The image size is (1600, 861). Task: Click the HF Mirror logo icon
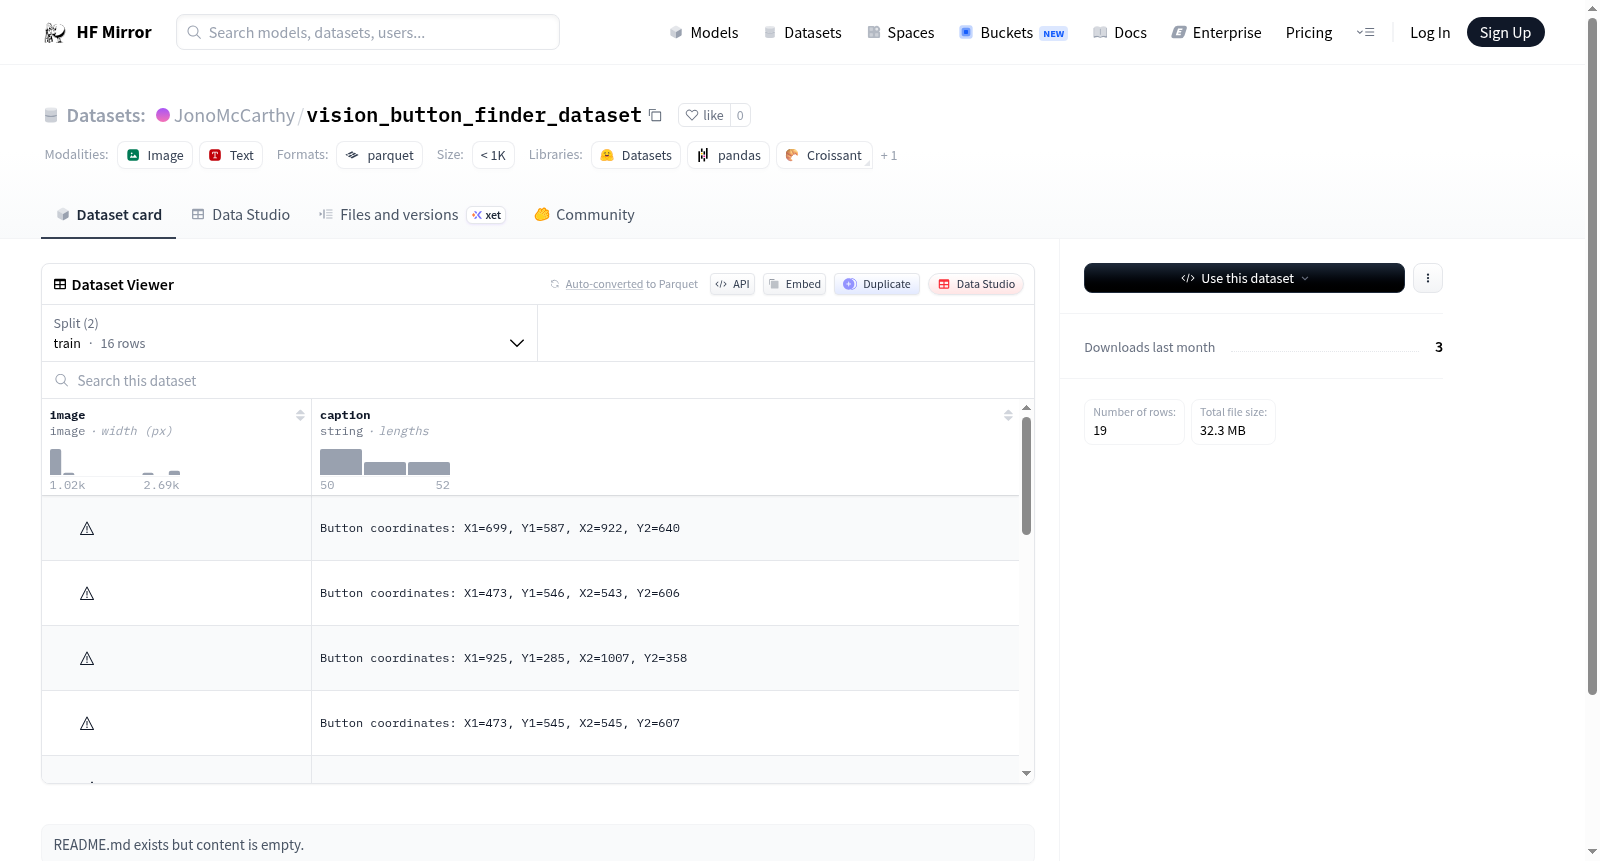55,33
